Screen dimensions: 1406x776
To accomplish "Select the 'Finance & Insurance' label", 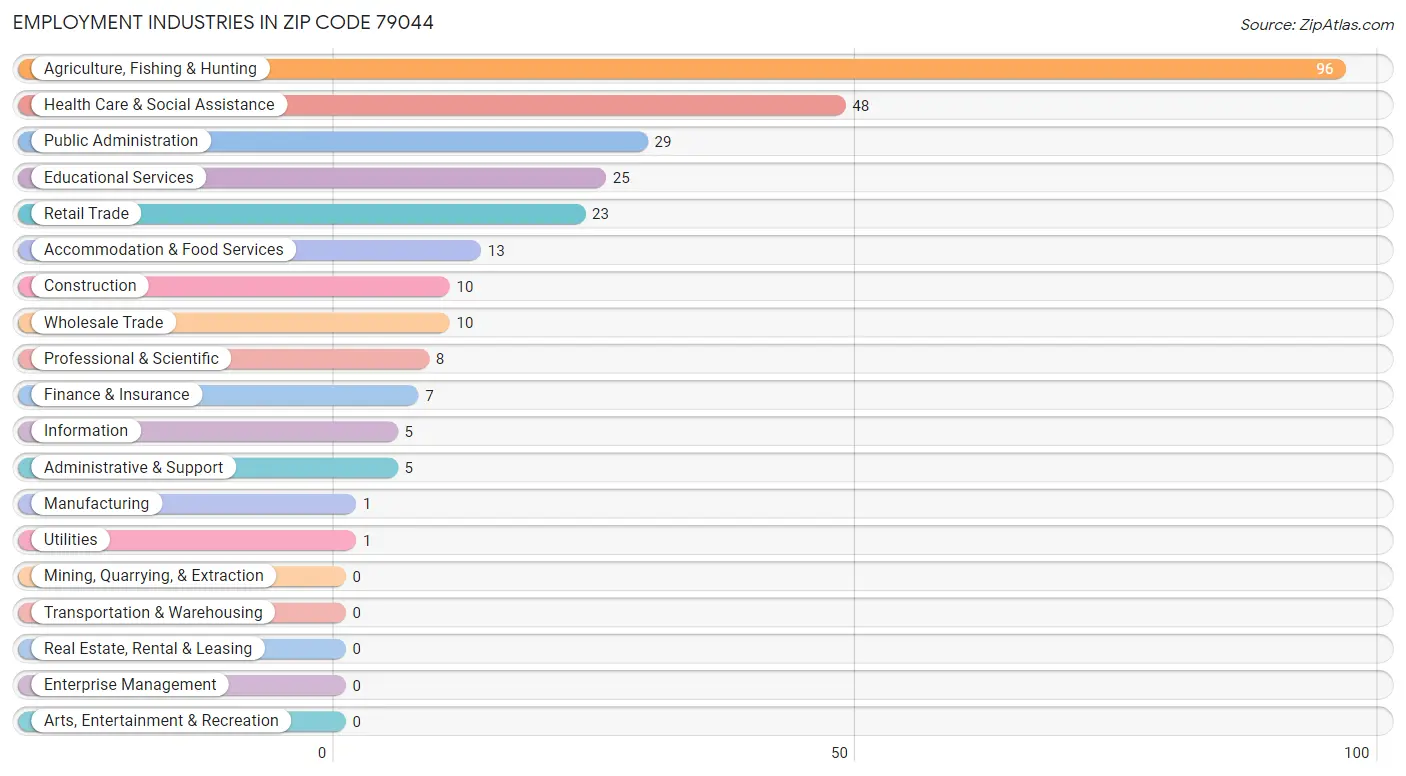I will pos(116,395).
